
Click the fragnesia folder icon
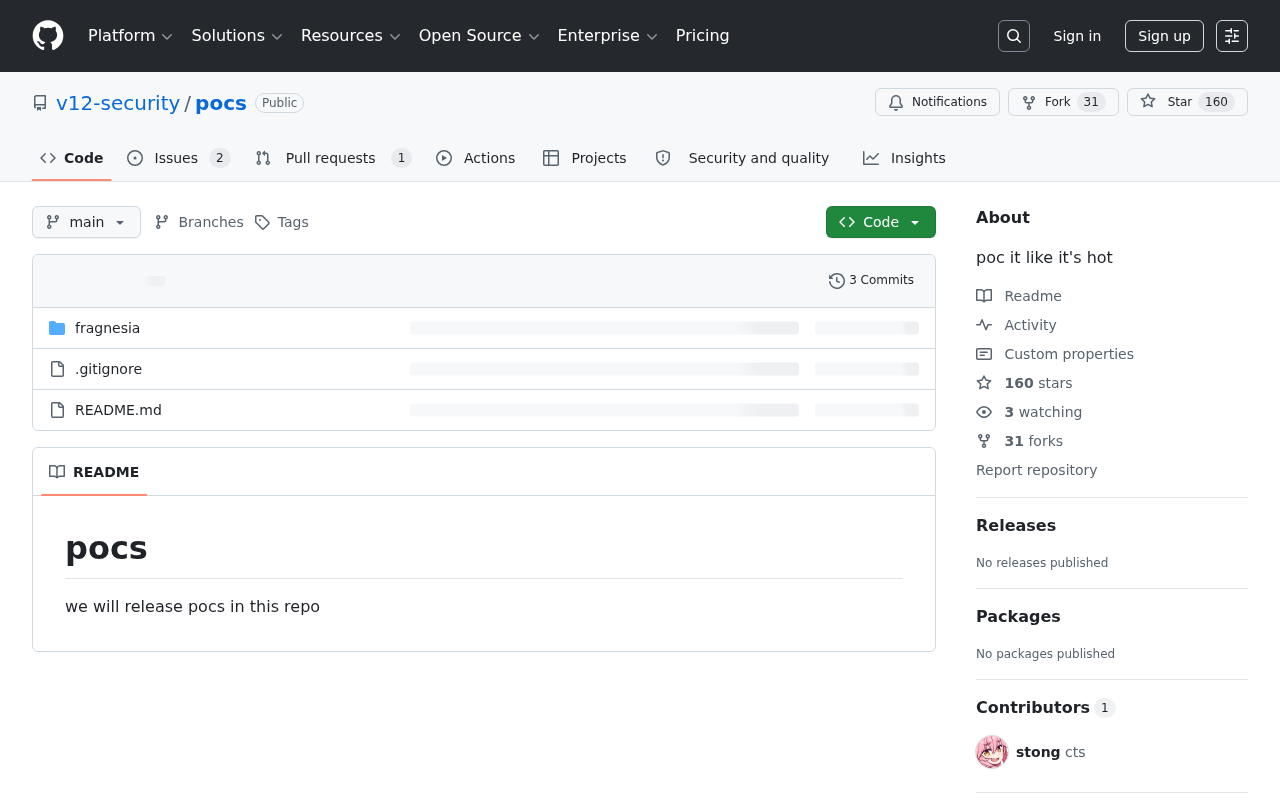point(57,328)
